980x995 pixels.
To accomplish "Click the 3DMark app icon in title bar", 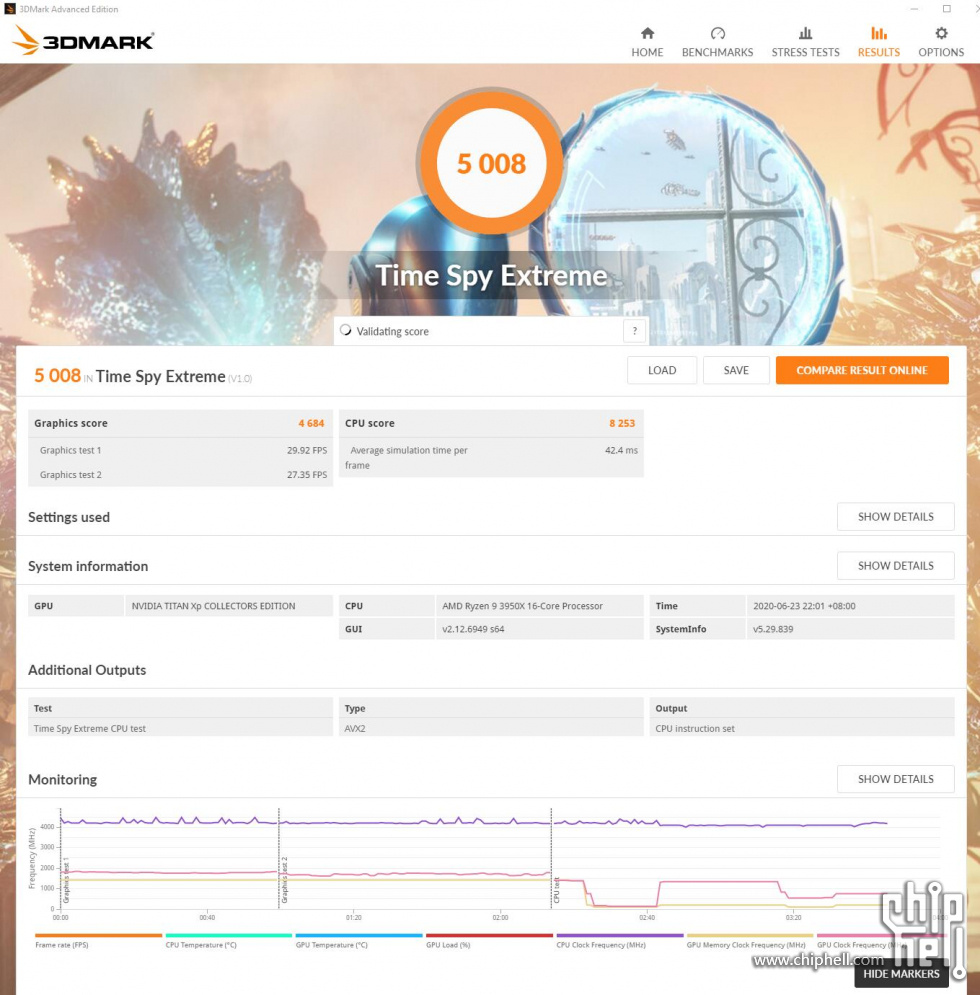I will click(x=10, y=9).
